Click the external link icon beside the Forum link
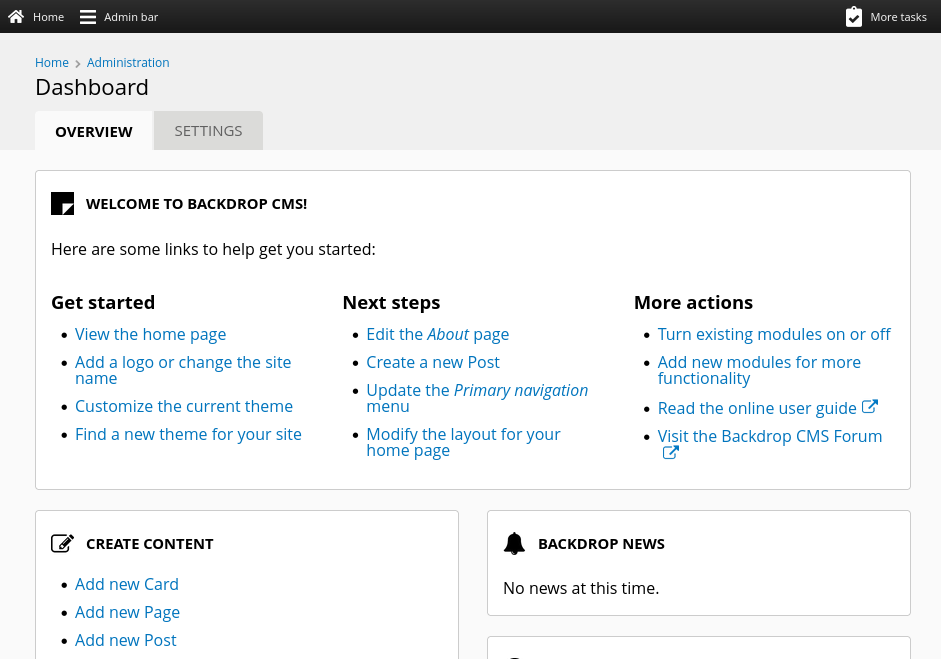The image size is (941, 659). (x=670, y=452)
